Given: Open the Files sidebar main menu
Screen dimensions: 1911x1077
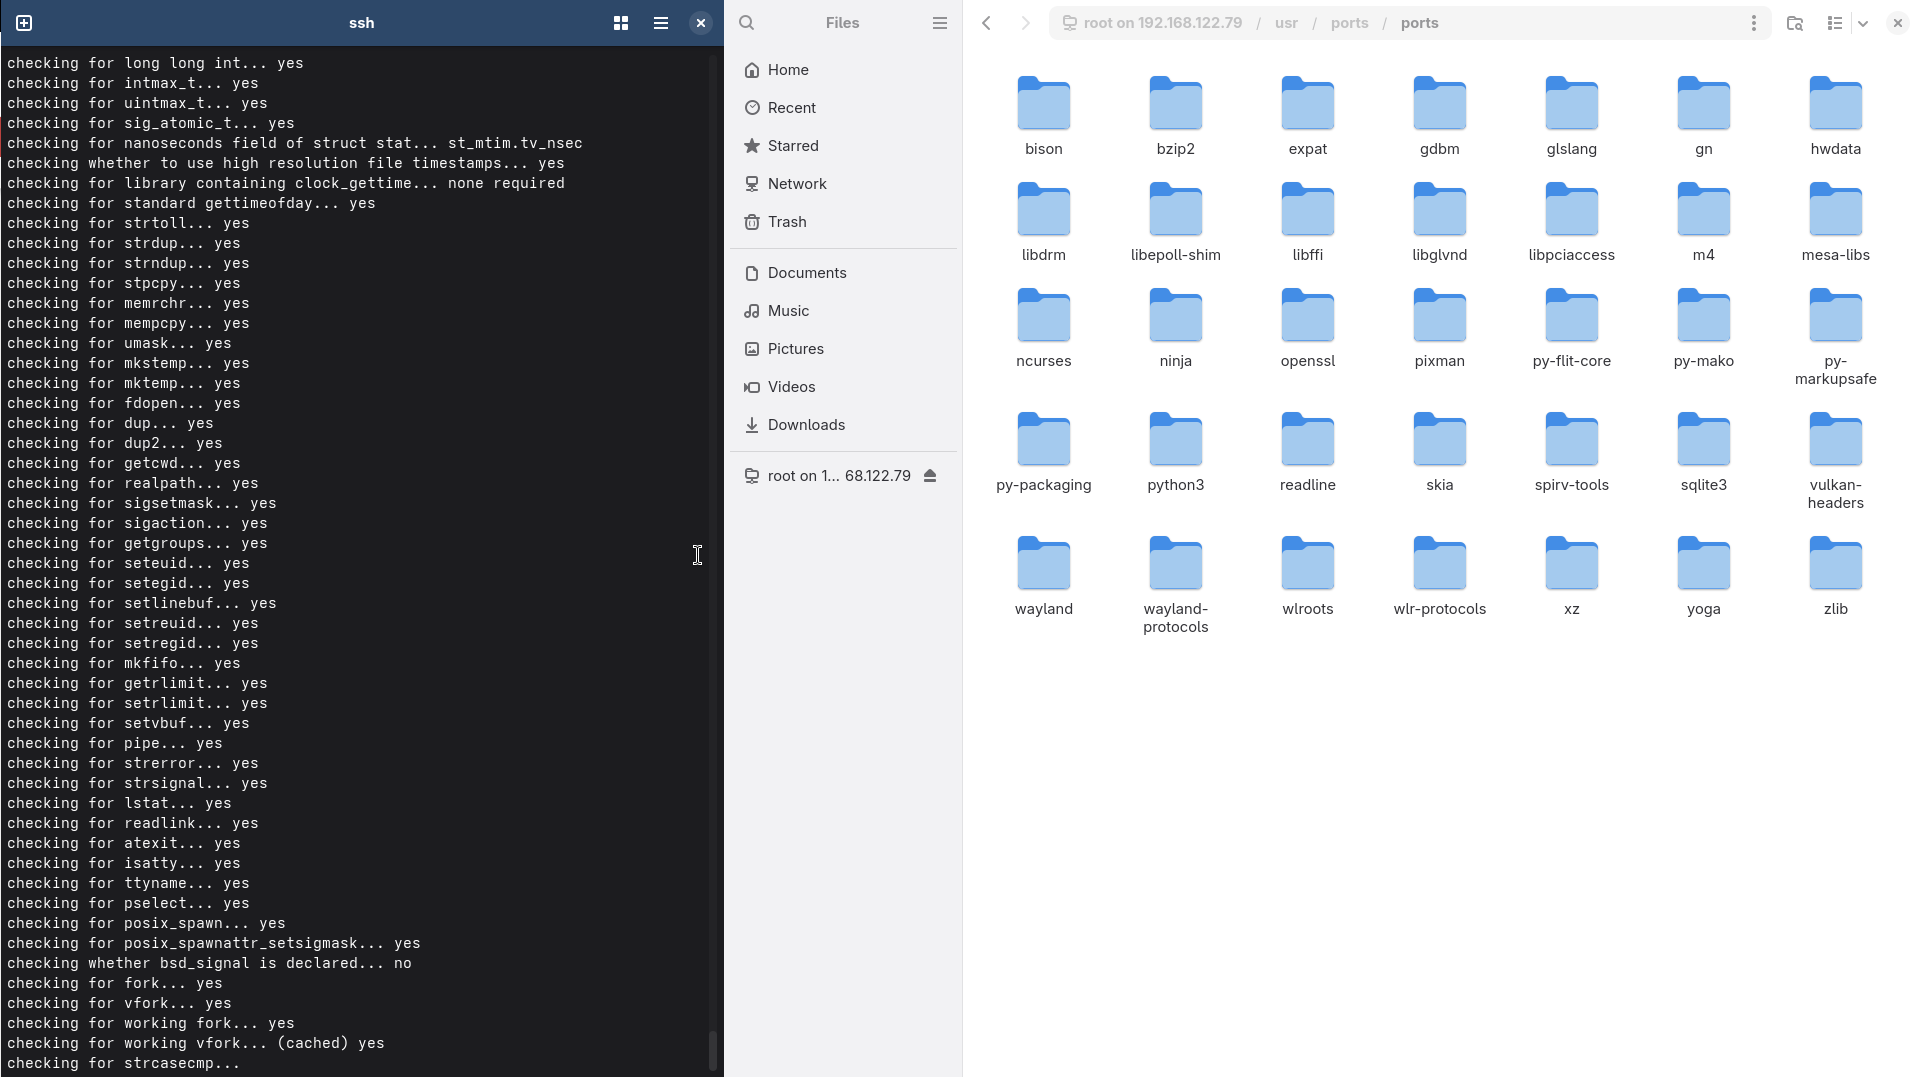Looking at the screenshot, I should click(x=939, y=23).
